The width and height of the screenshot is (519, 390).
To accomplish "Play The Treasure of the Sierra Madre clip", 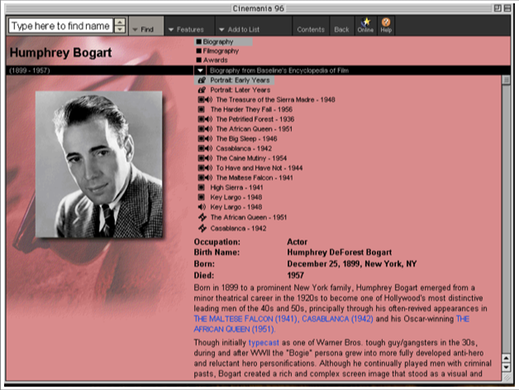I will tap(205, 100).
